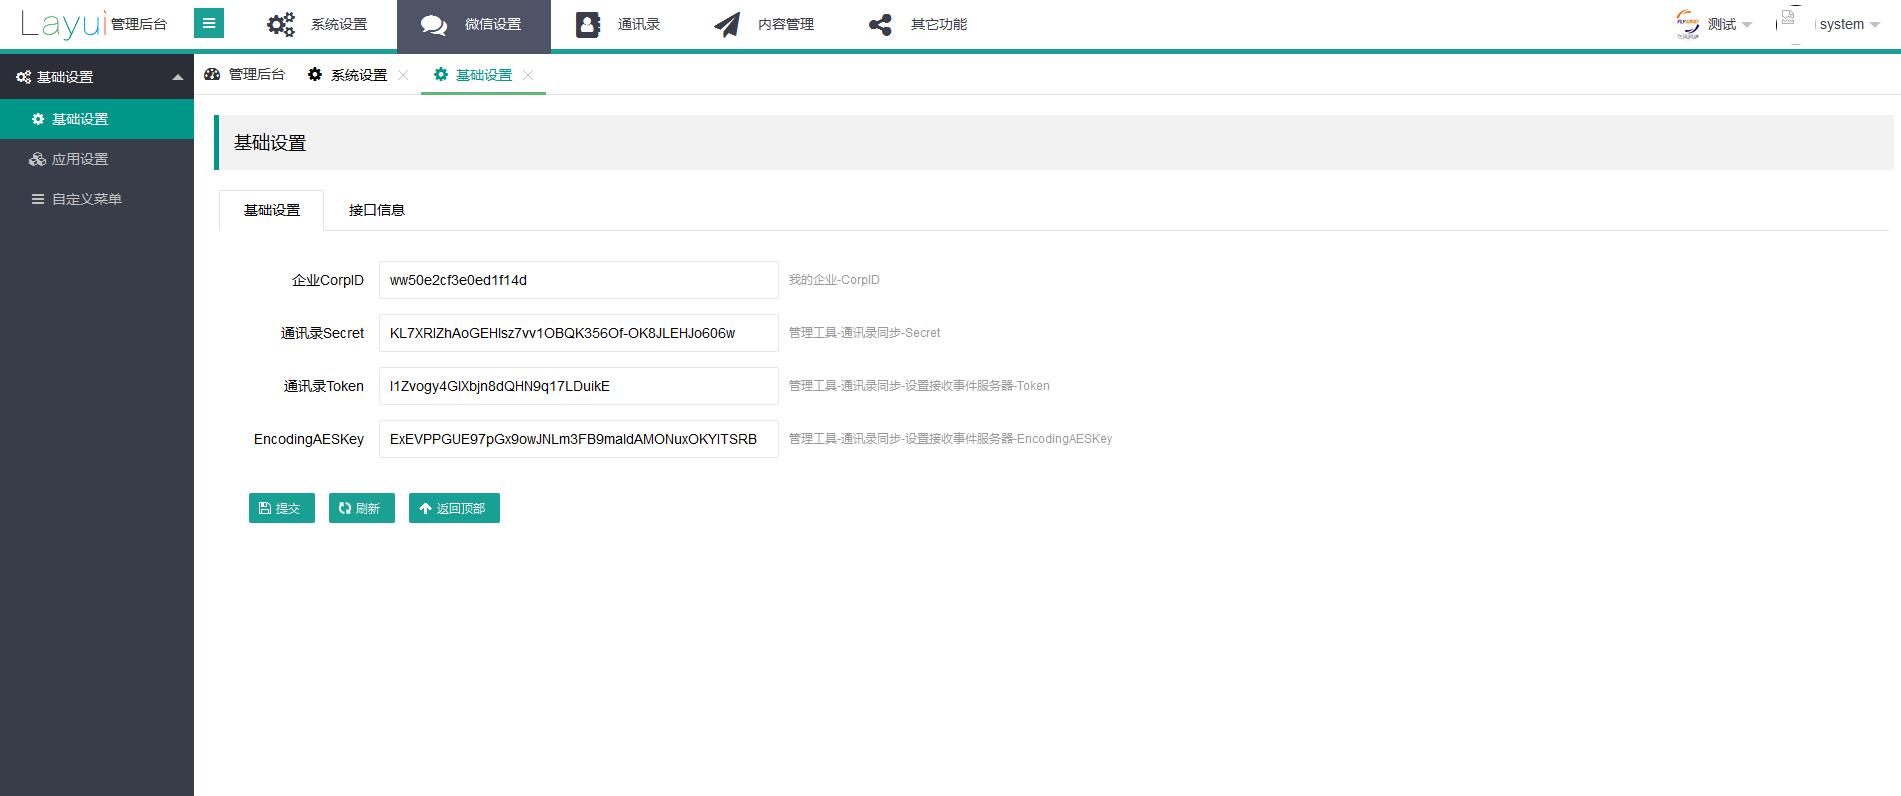Viewport: 1901px width, 796px height.
Task: Open the system user dropdown
Action: click(1849, 24)
